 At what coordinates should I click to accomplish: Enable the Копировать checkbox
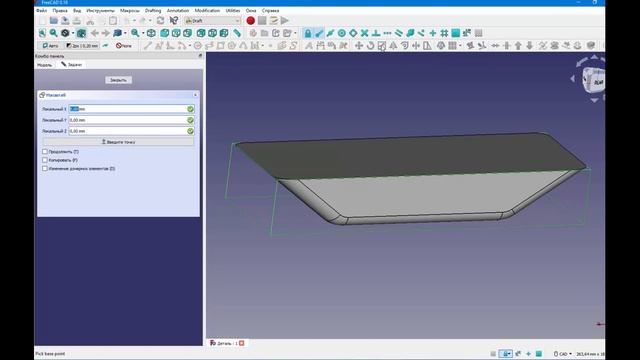[x=45, y=160]
